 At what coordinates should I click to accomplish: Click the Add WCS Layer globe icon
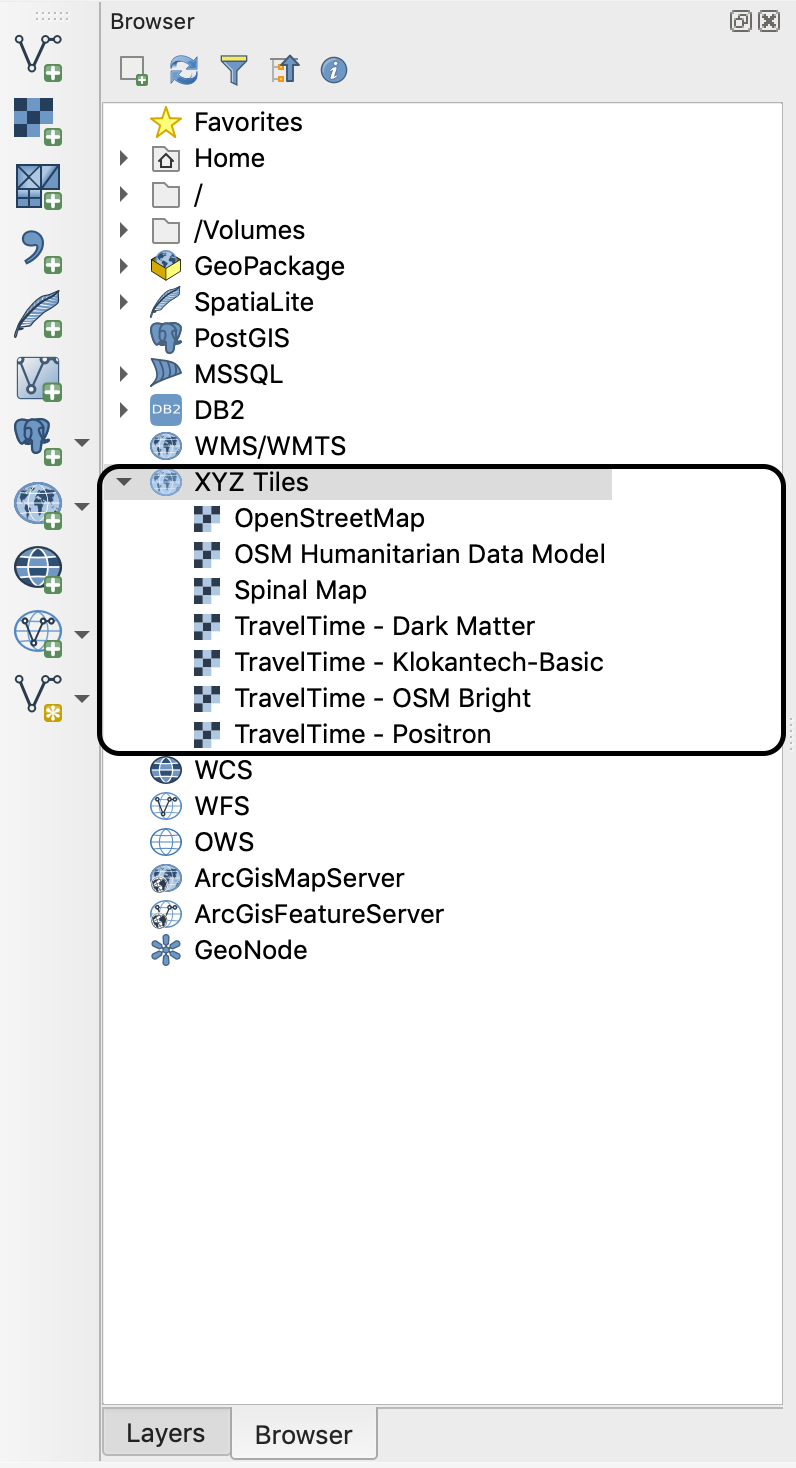coord(39,570)
